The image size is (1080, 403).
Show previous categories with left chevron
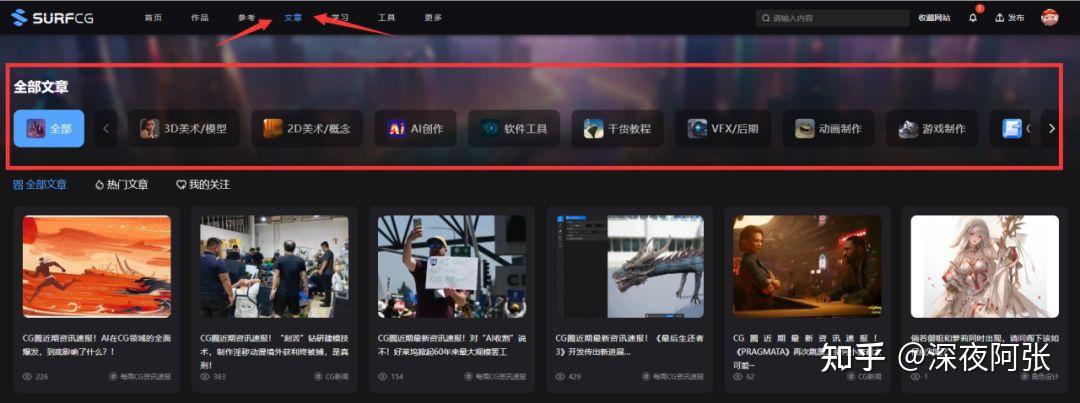[106, 128]
